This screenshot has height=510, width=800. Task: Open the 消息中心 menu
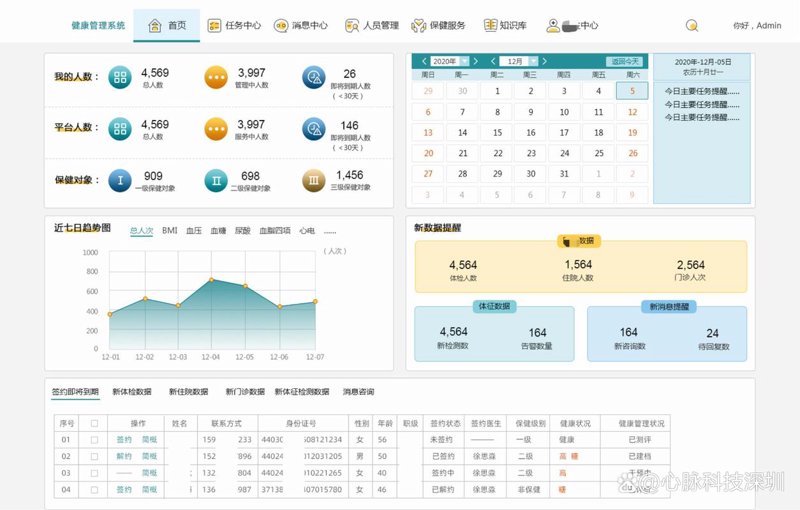click(301, 26)
